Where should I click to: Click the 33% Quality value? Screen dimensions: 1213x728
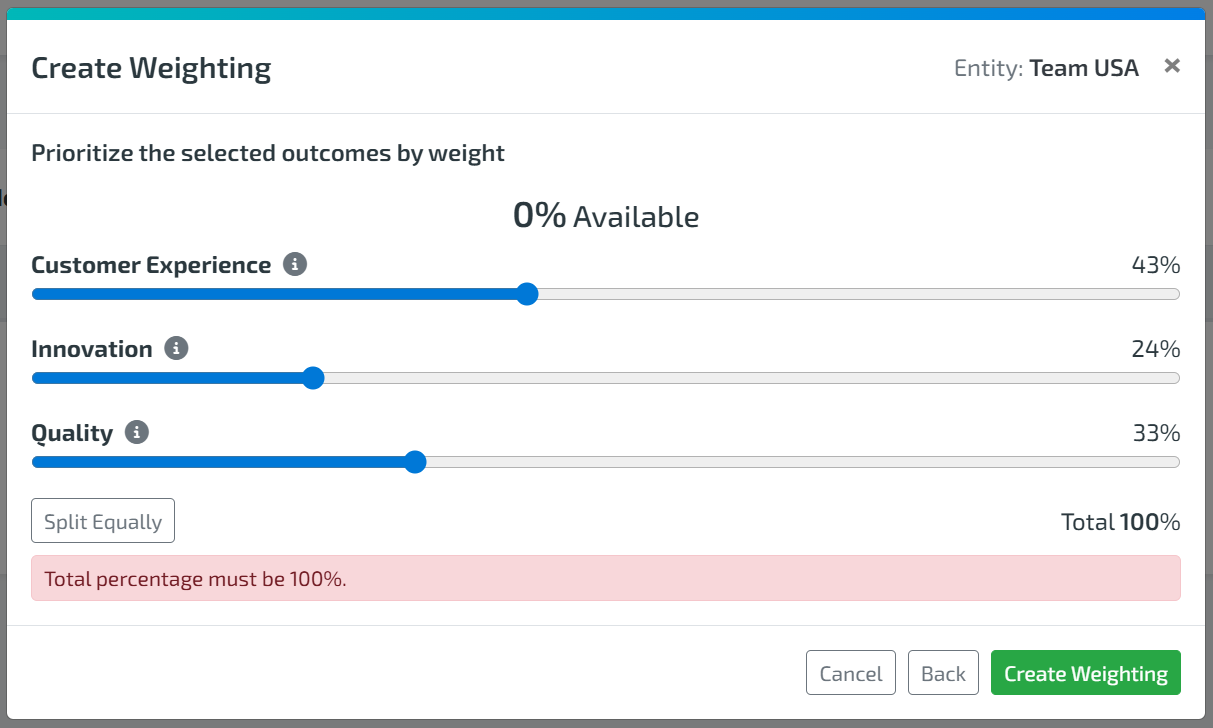[1156, 434]
